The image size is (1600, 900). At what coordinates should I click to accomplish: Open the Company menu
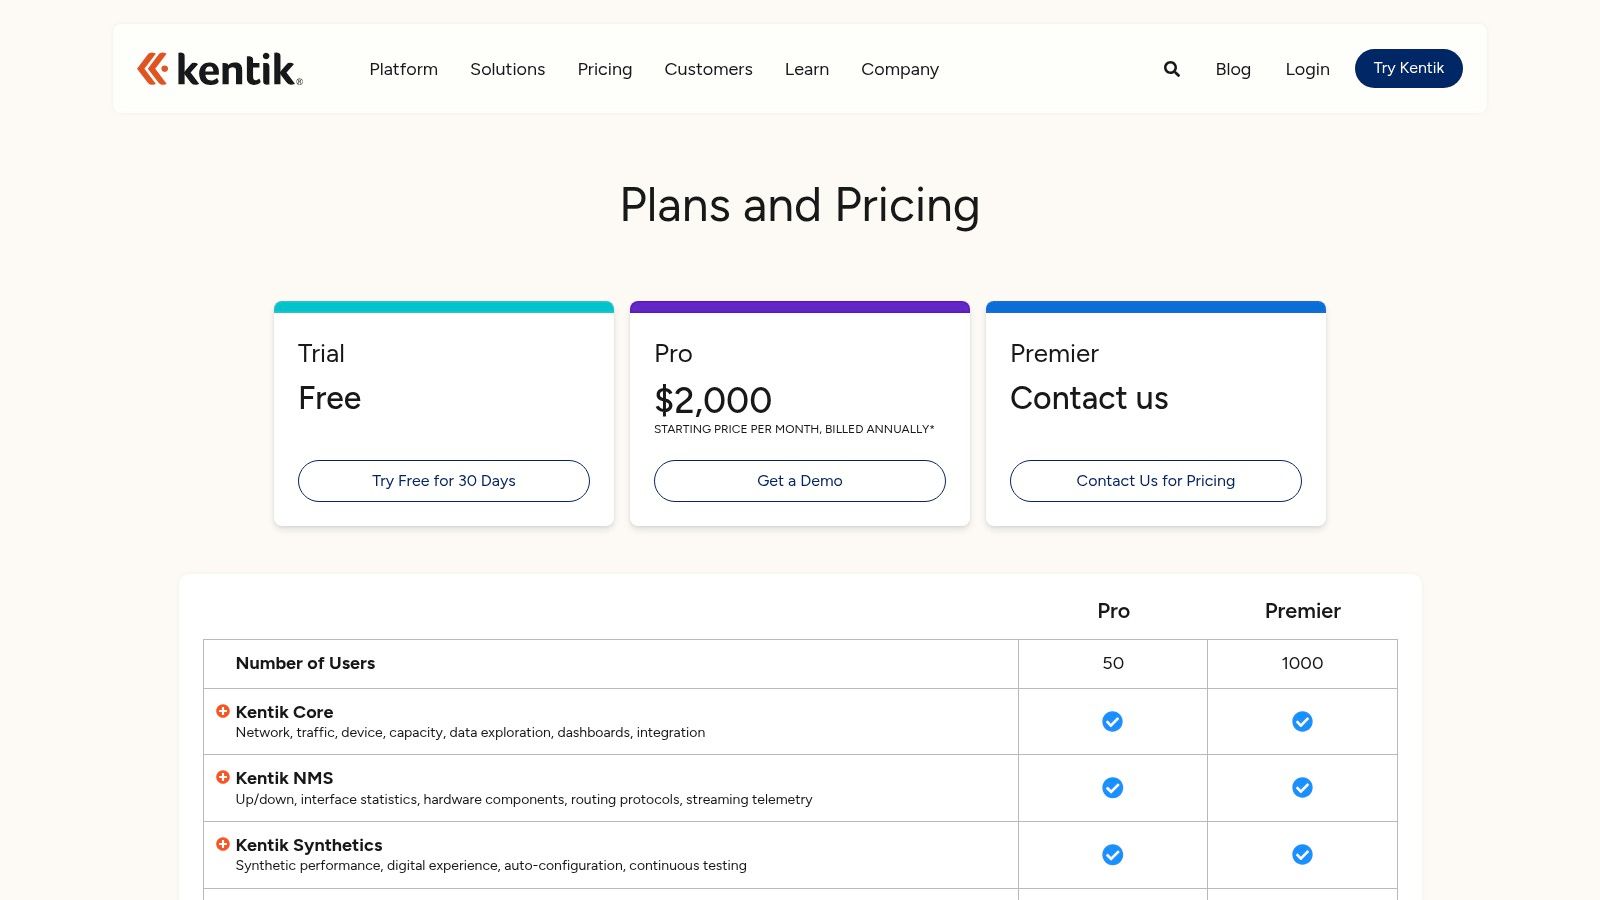tap(899, 69)
